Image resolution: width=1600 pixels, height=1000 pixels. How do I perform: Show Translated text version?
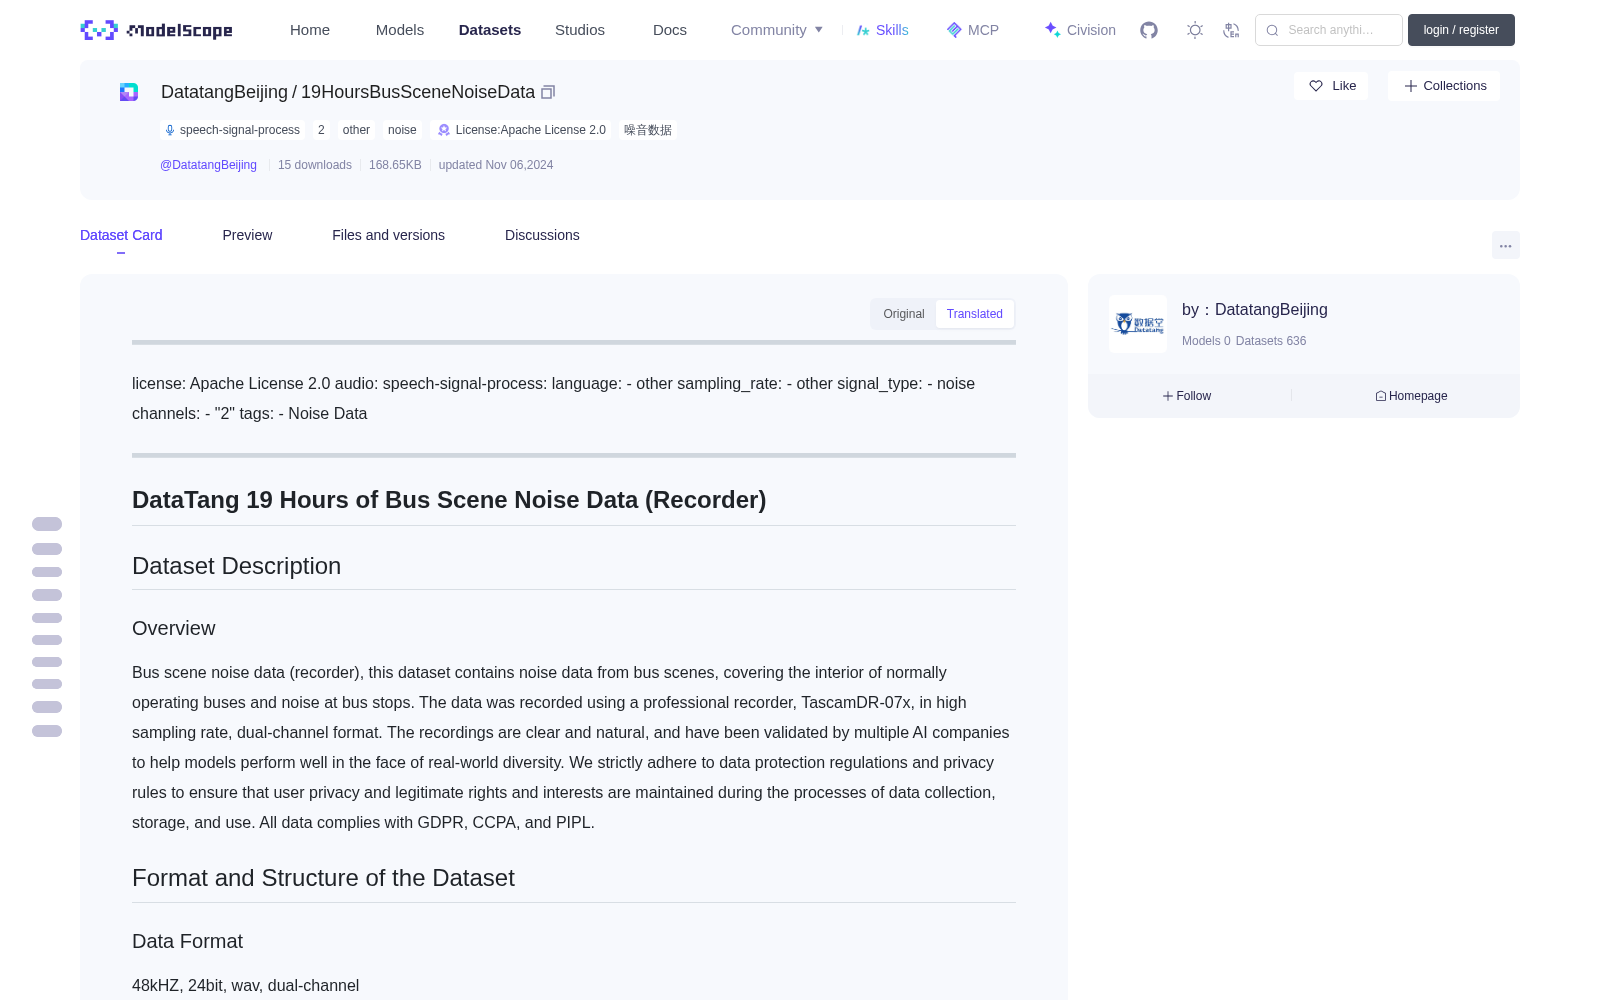(x=975, y=314)
